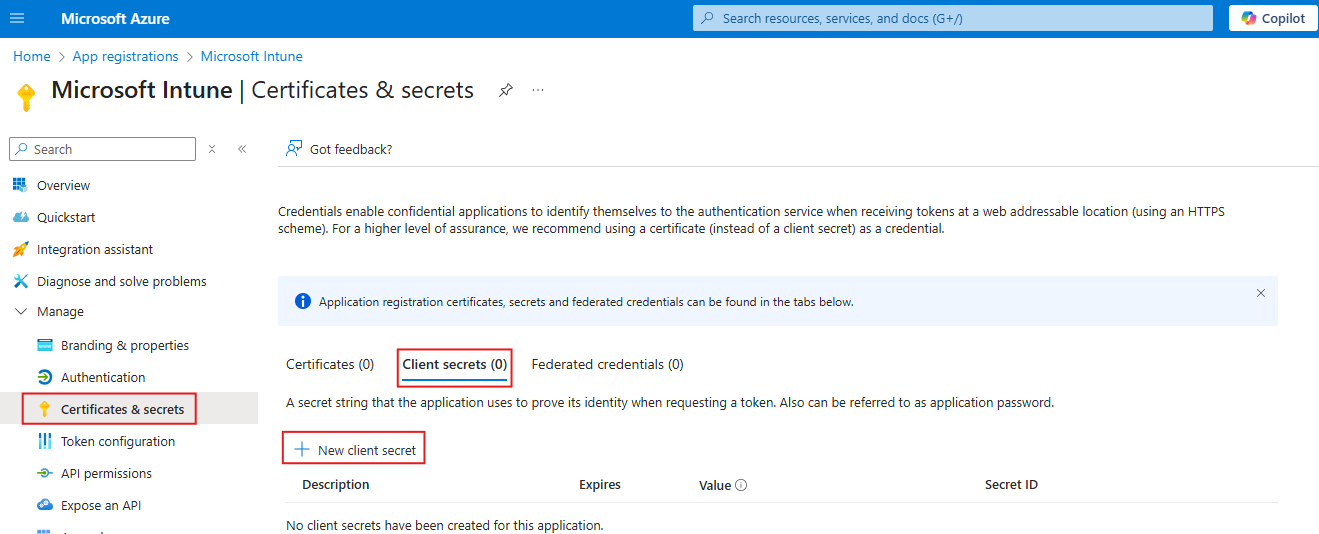The width and height of the screenshot is (1319, 534).
Task: Select Client secrets (0) tab
Action: 455,364
